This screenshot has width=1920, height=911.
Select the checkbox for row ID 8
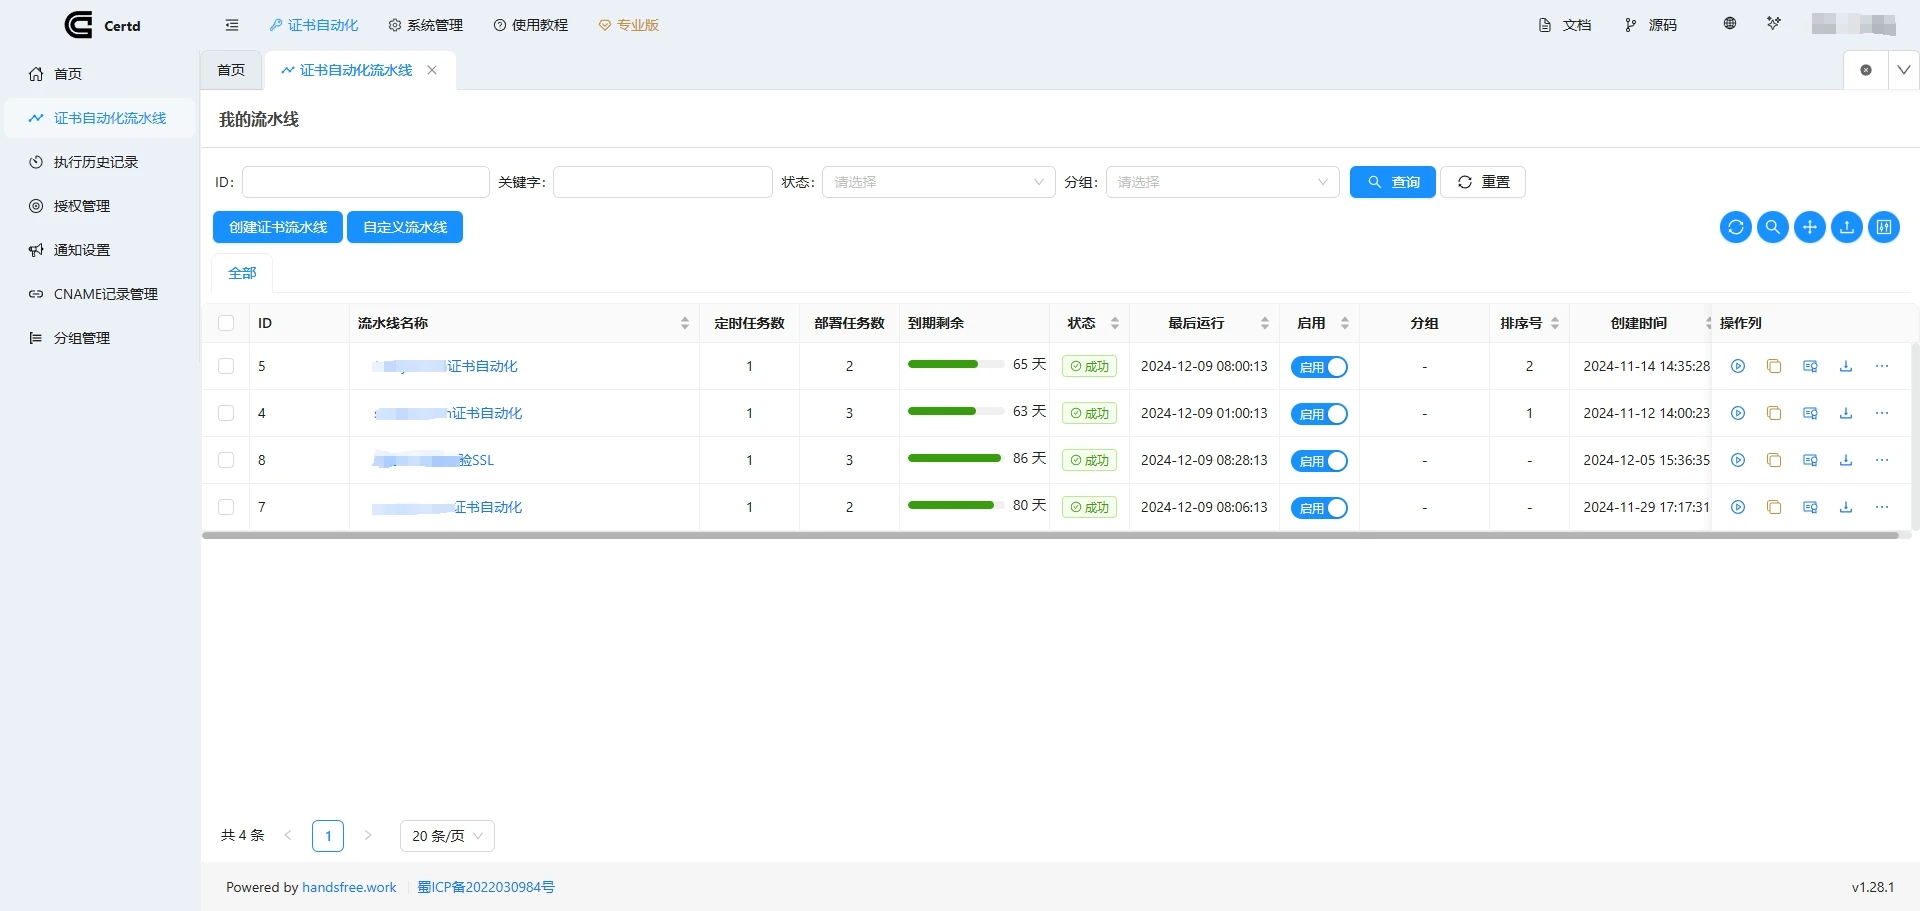click(x=226, y=460)
